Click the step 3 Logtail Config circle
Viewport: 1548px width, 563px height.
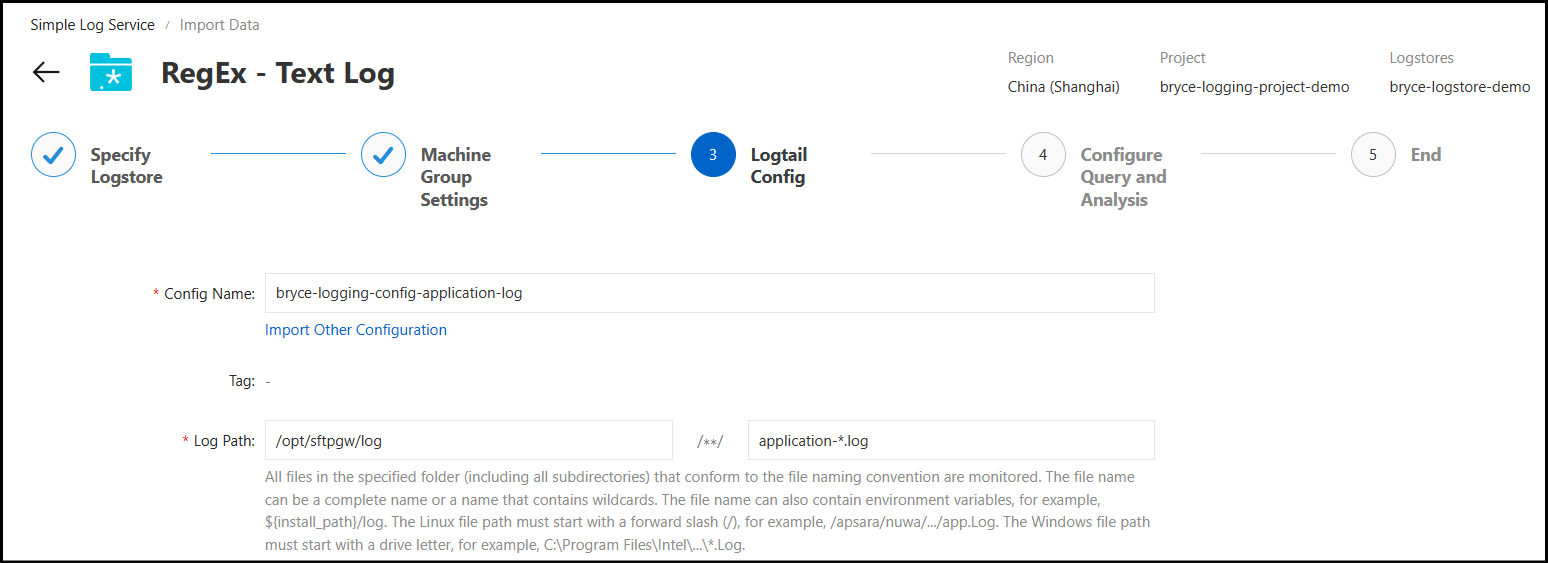pos(713,155)
